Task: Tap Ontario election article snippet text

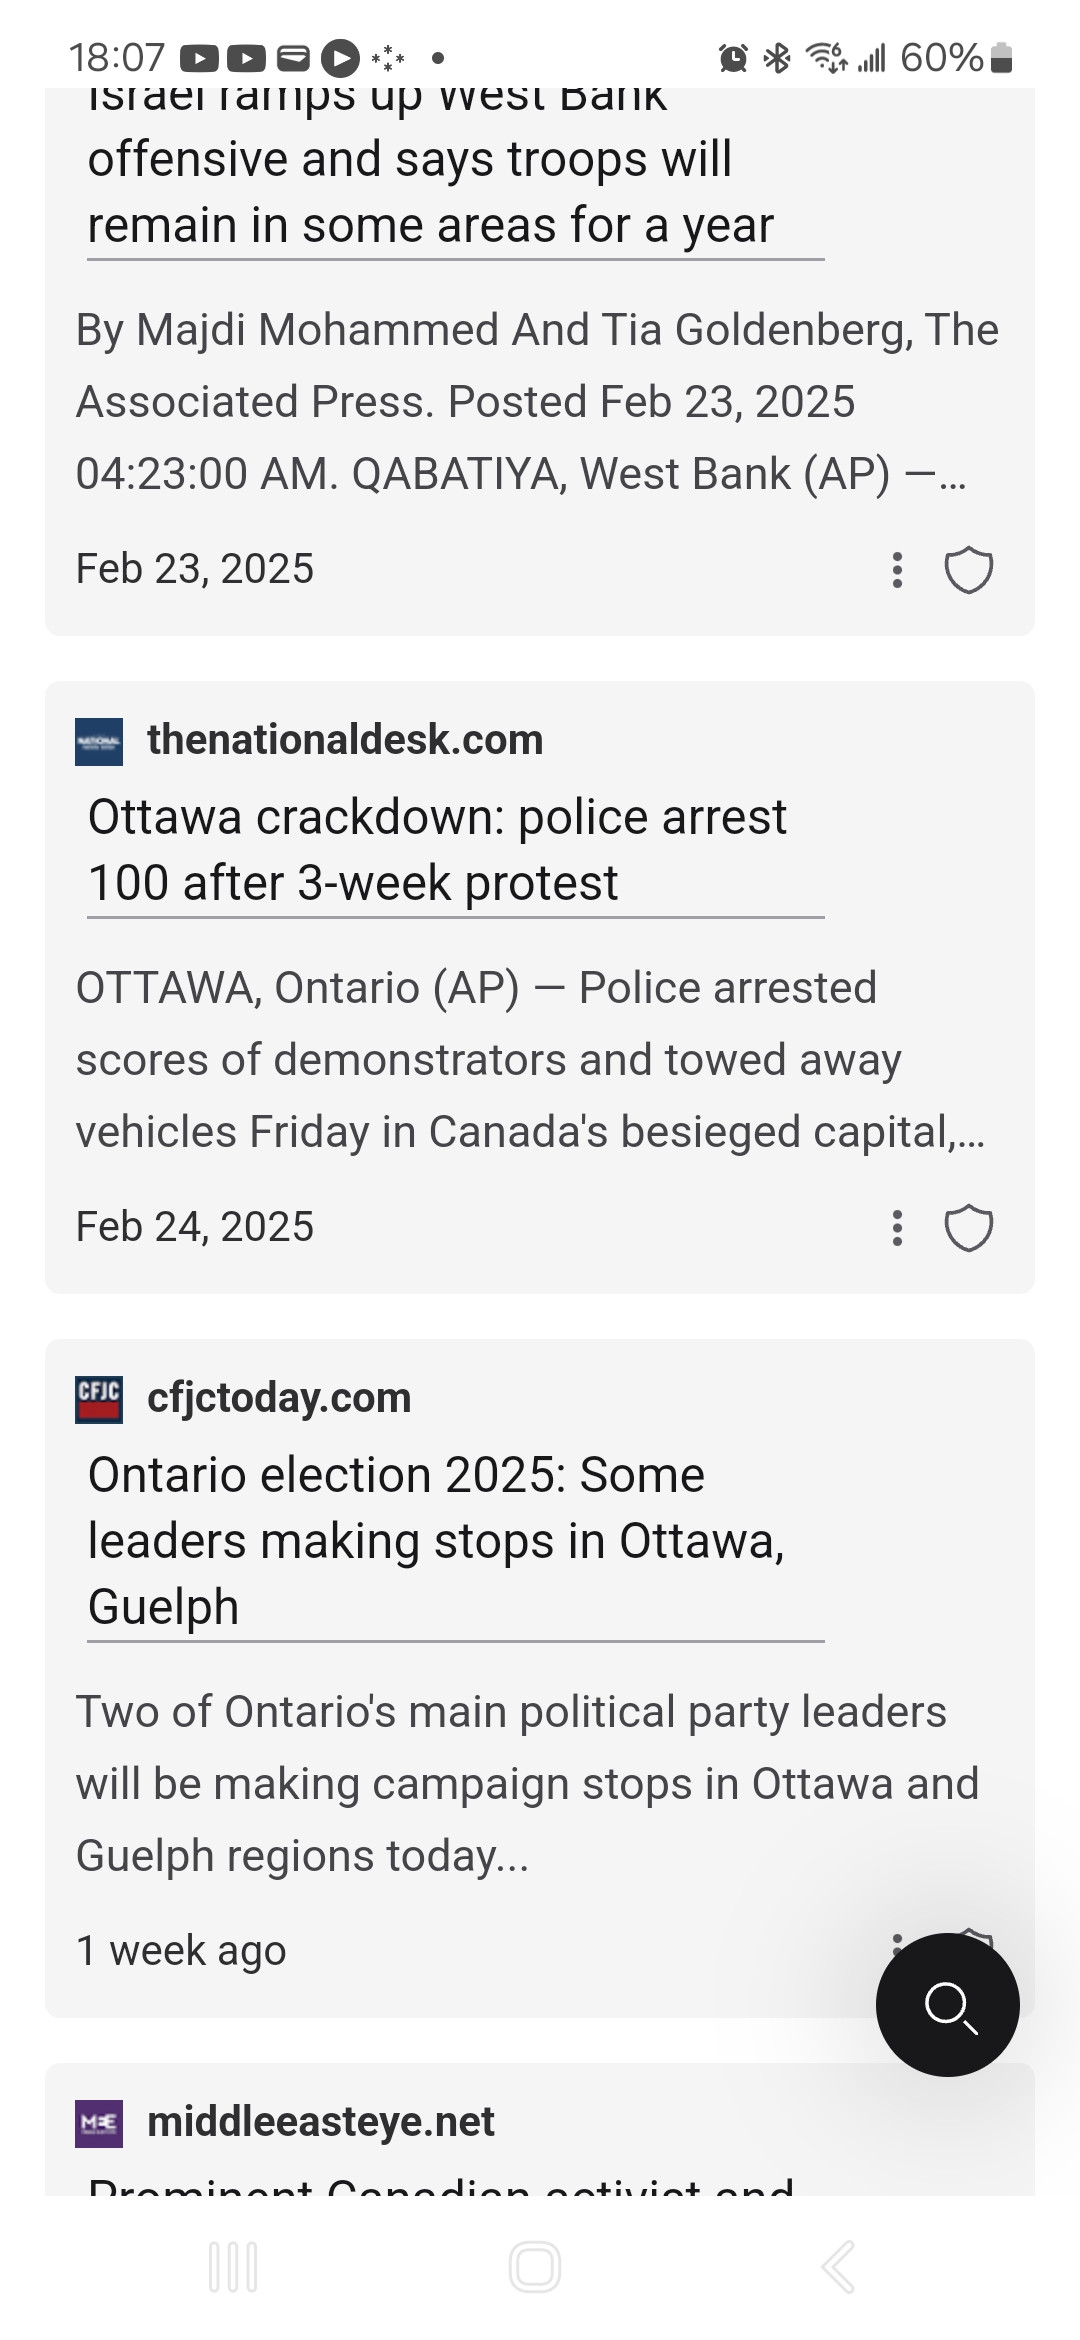Action: 527,1784
